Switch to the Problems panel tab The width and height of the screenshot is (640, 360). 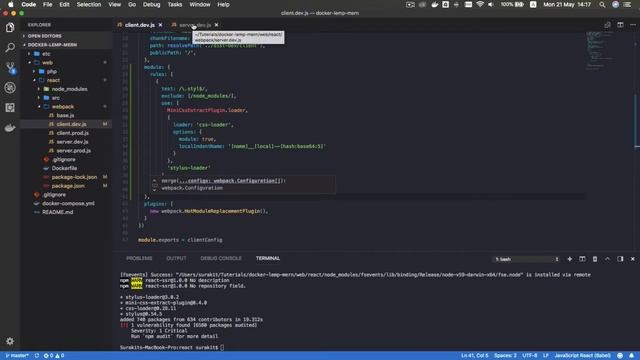click(139, 258)
